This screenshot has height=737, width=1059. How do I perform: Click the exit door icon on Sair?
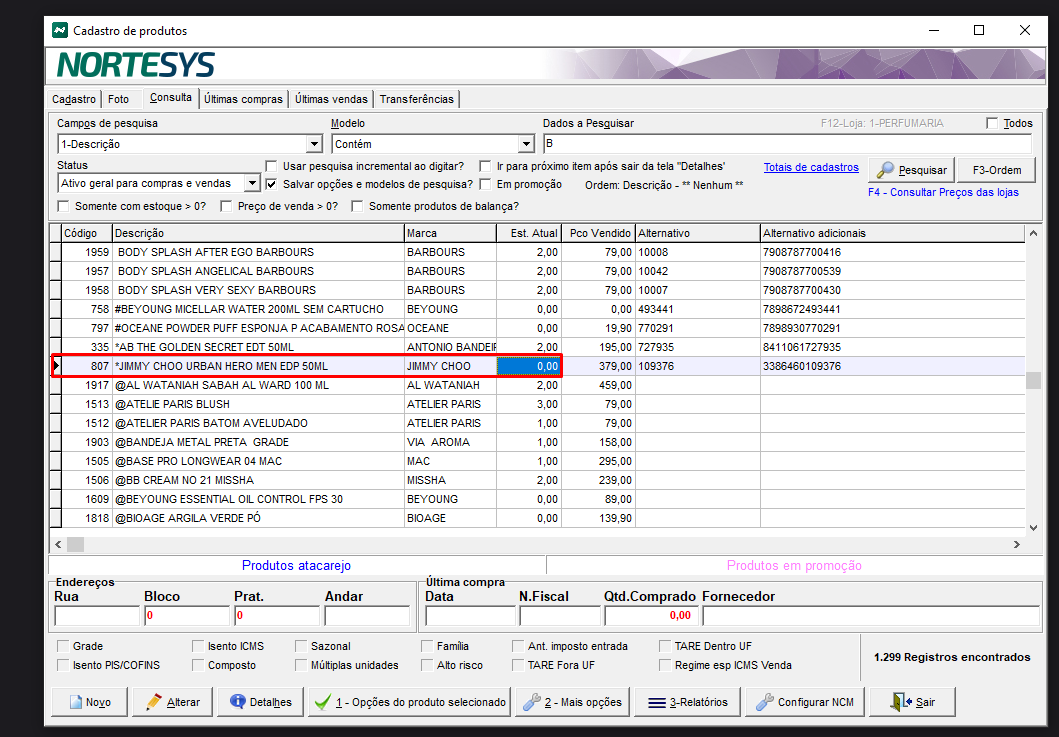(x=901, y=702)
